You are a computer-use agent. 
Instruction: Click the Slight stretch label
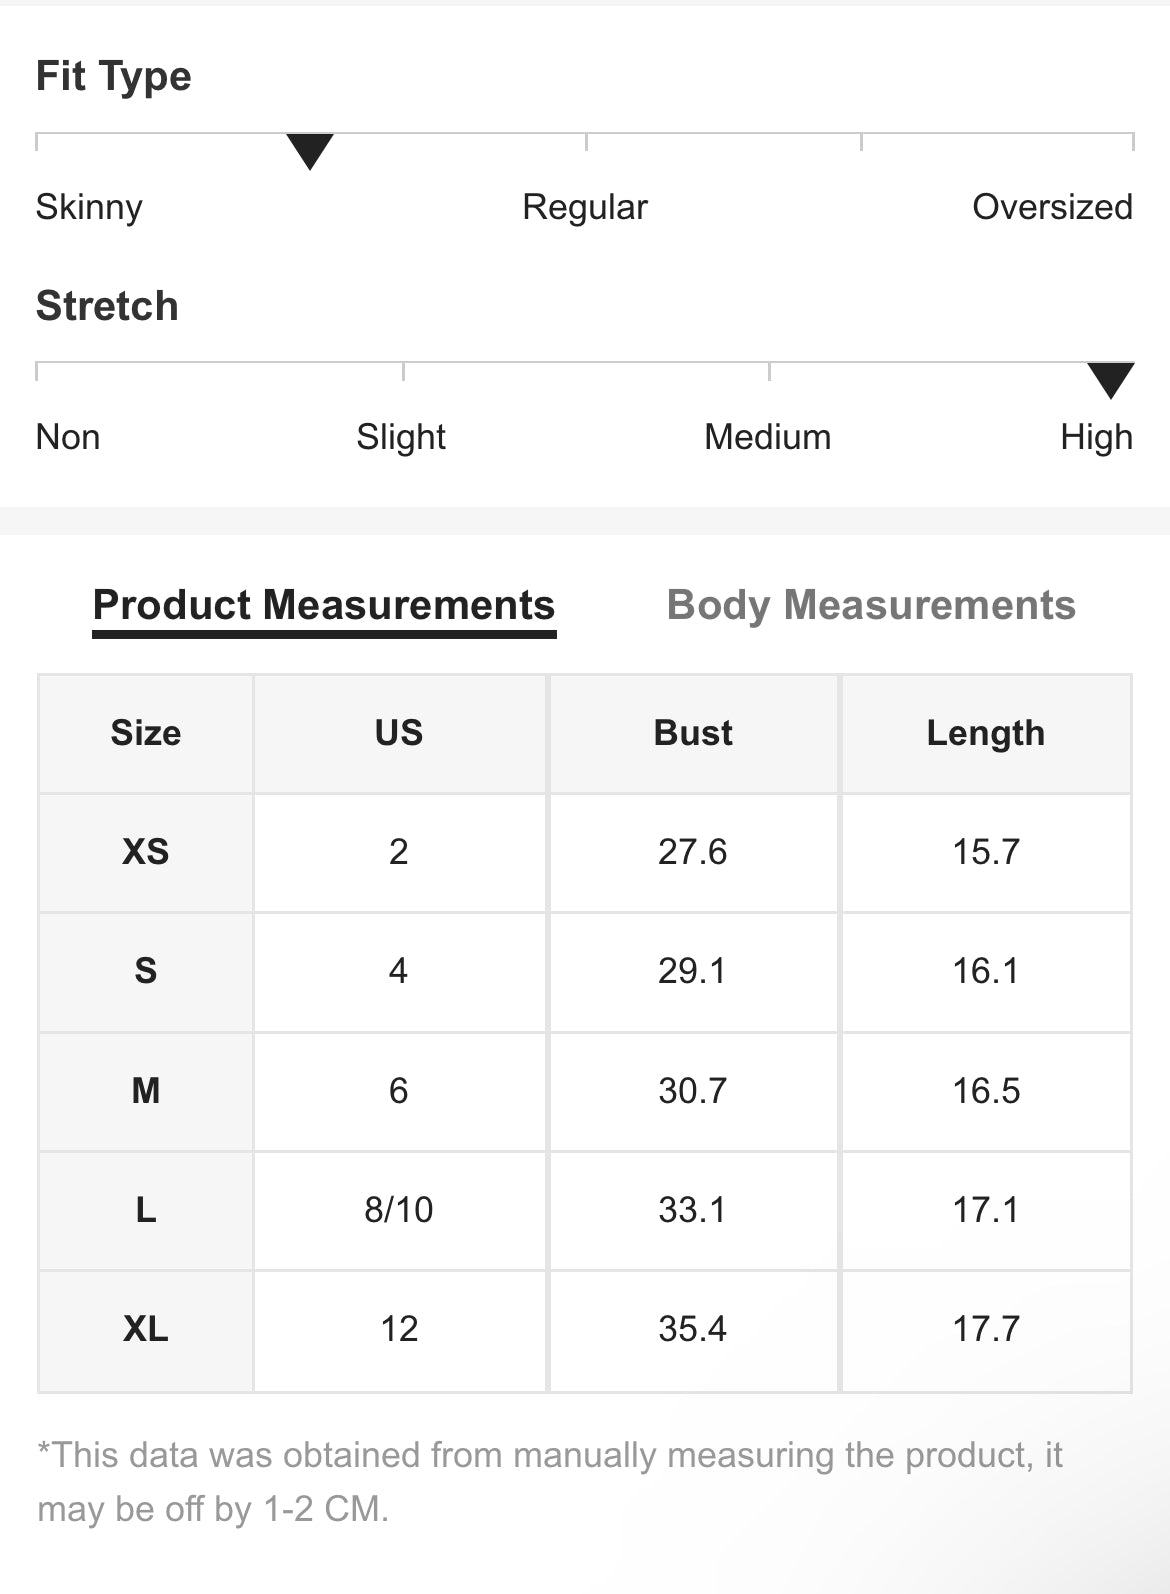click(401, 437)
